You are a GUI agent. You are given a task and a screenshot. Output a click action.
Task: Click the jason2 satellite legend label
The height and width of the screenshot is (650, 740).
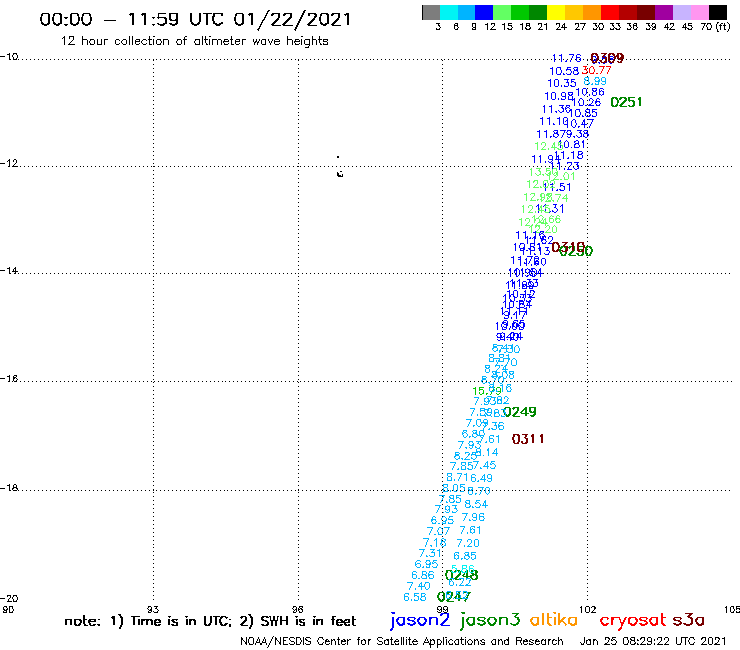click(x=420, y=620)
